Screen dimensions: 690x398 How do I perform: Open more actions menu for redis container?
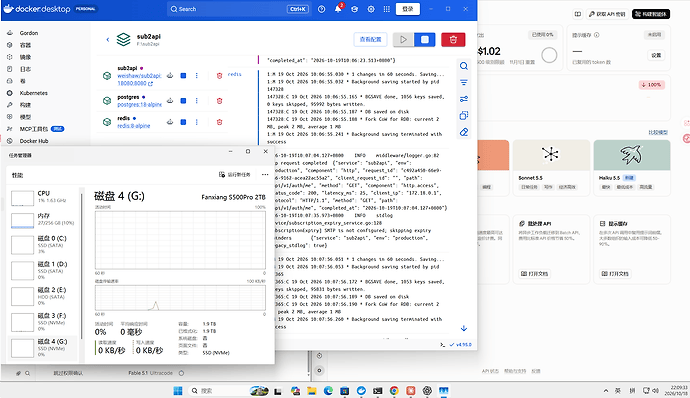197,122
